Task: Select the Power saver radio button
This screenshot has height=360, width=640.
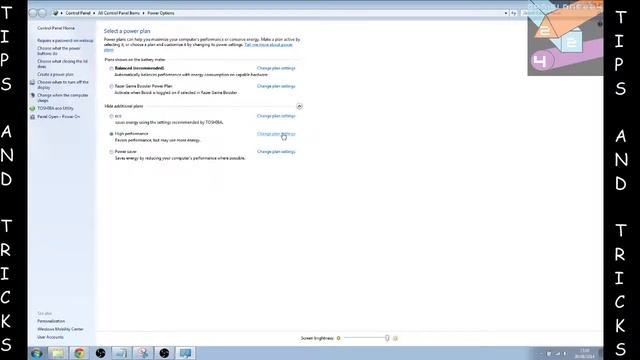Action: (111, 152)
